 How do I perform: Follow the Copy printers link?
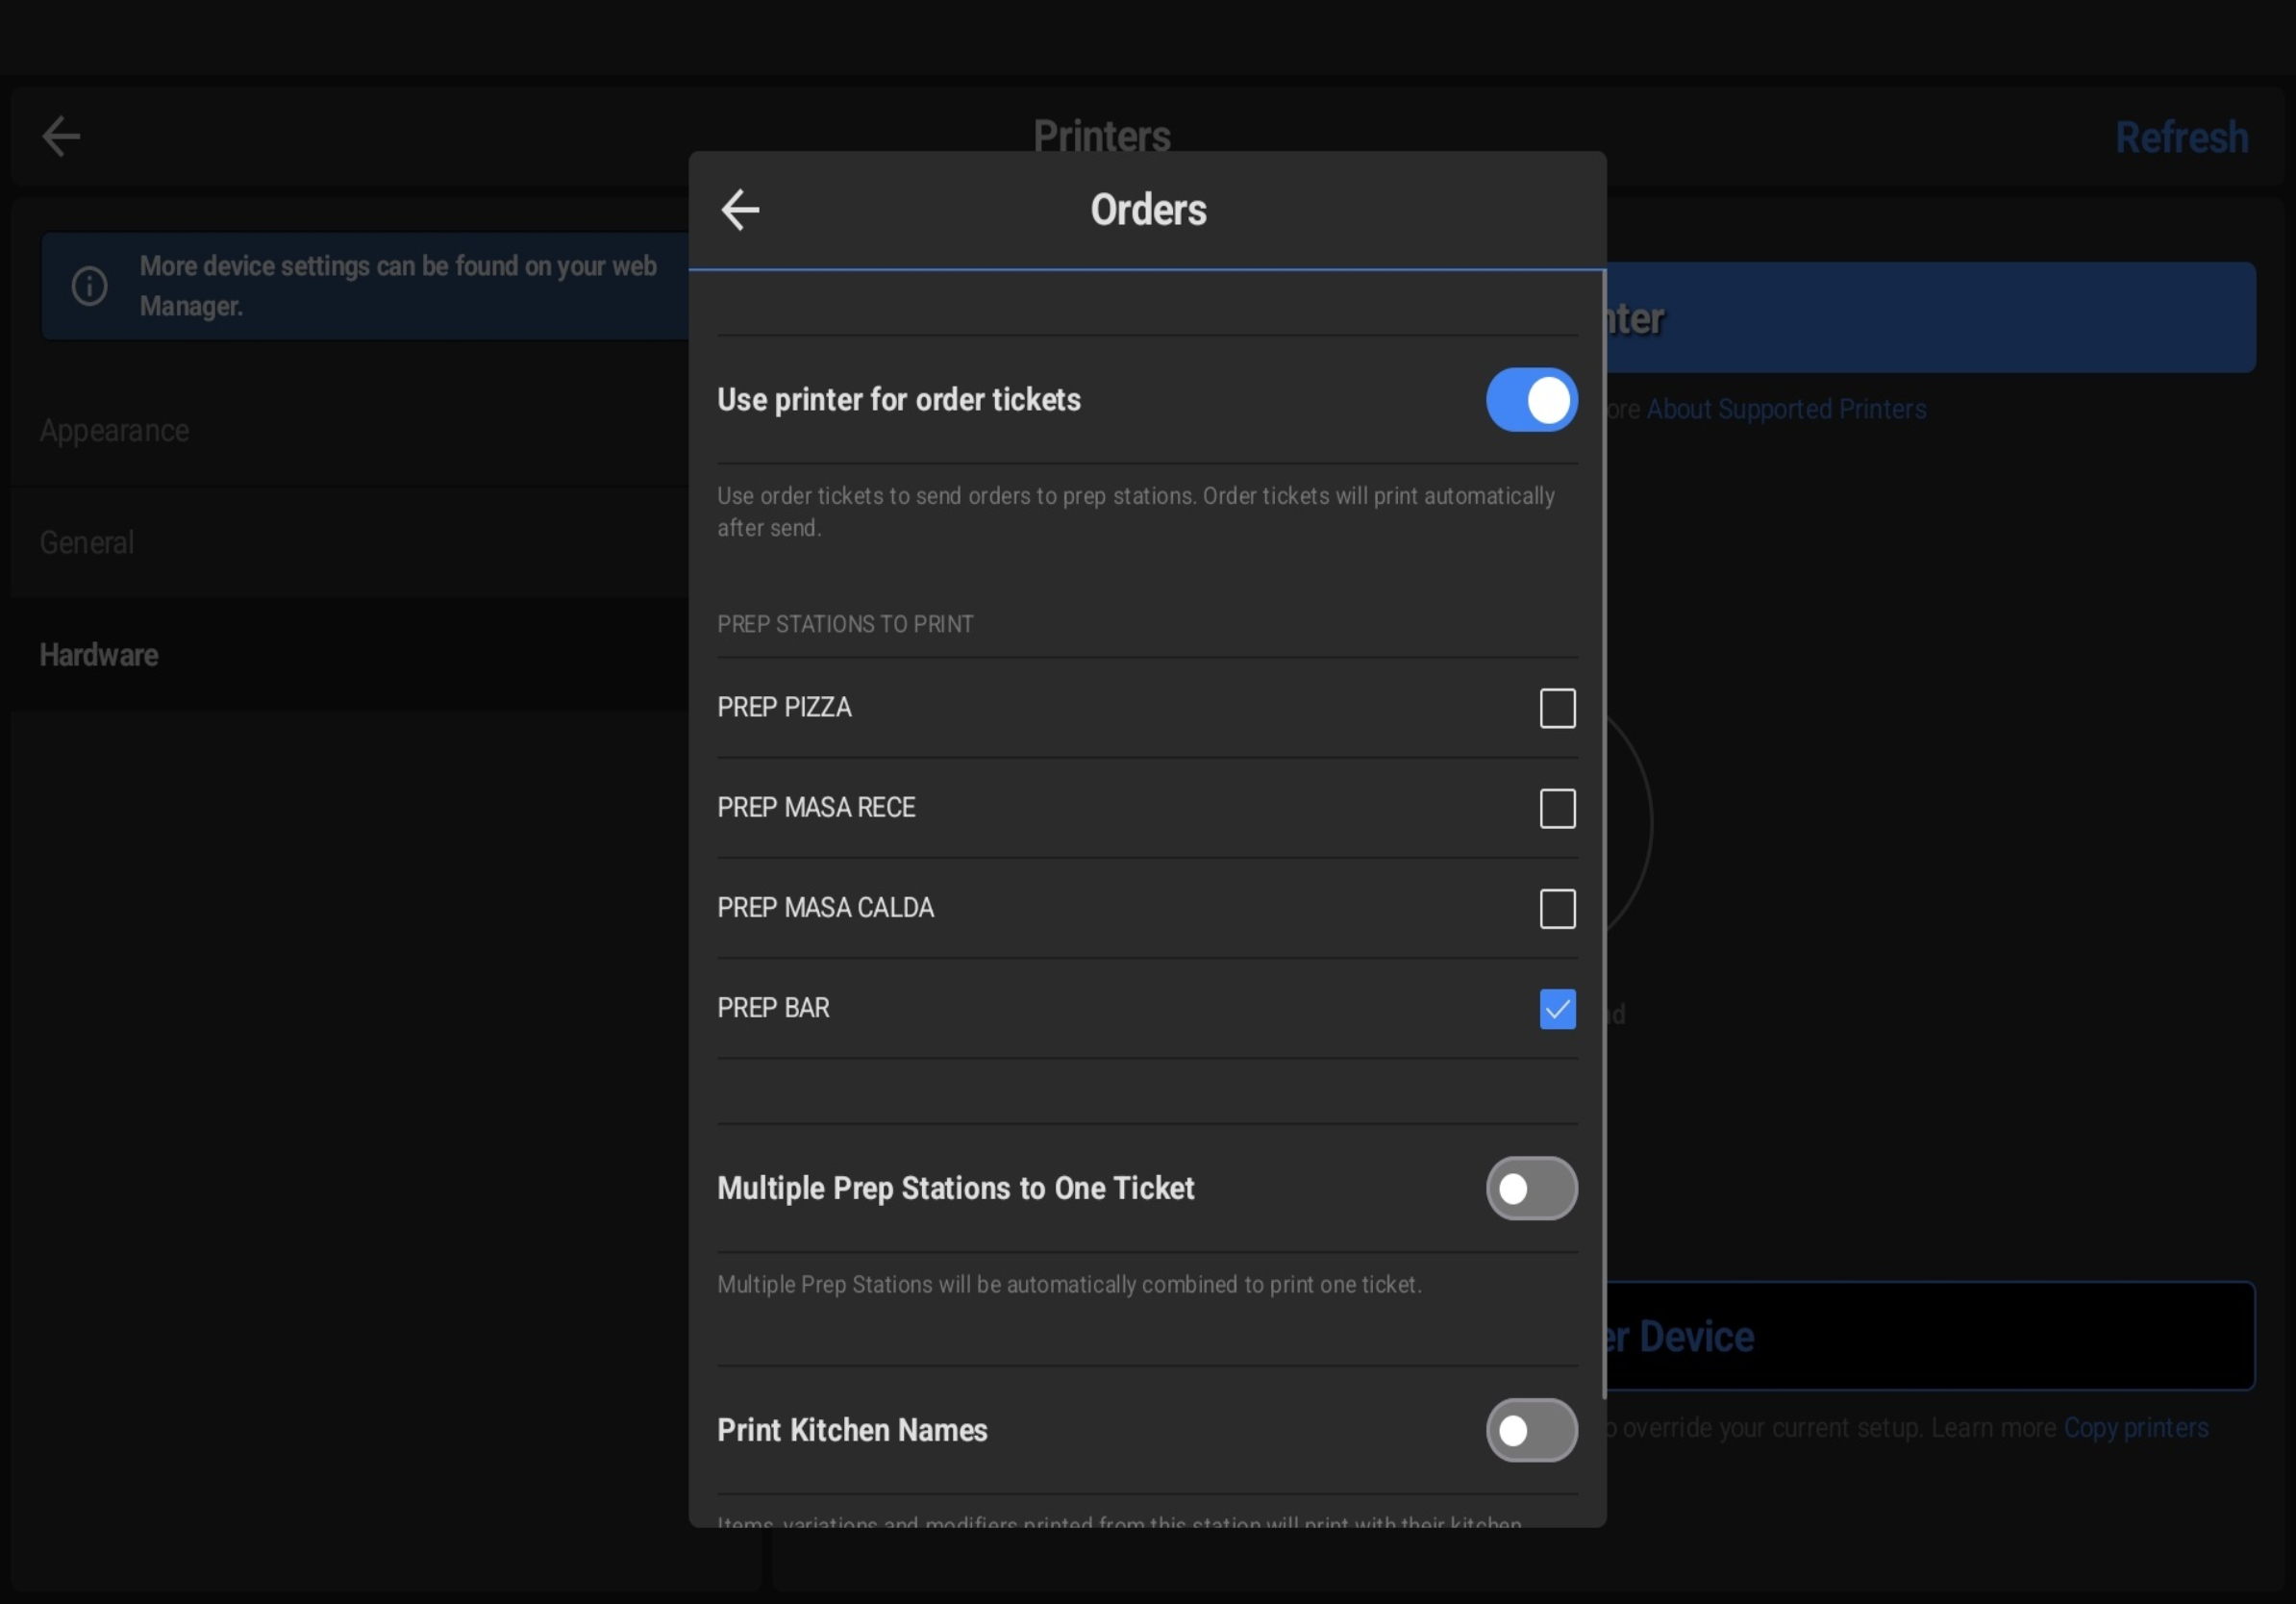pyautogui.click(x=2136, y=1428)
